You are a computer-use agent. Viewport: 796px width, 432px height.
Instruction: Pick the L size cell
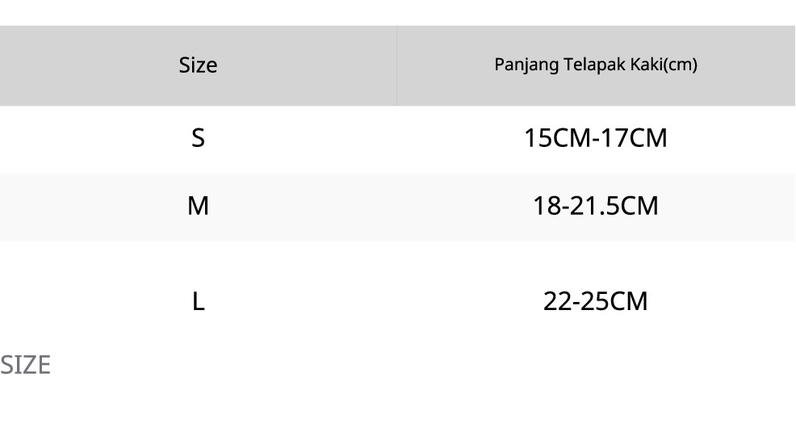(x=198, y=301)
